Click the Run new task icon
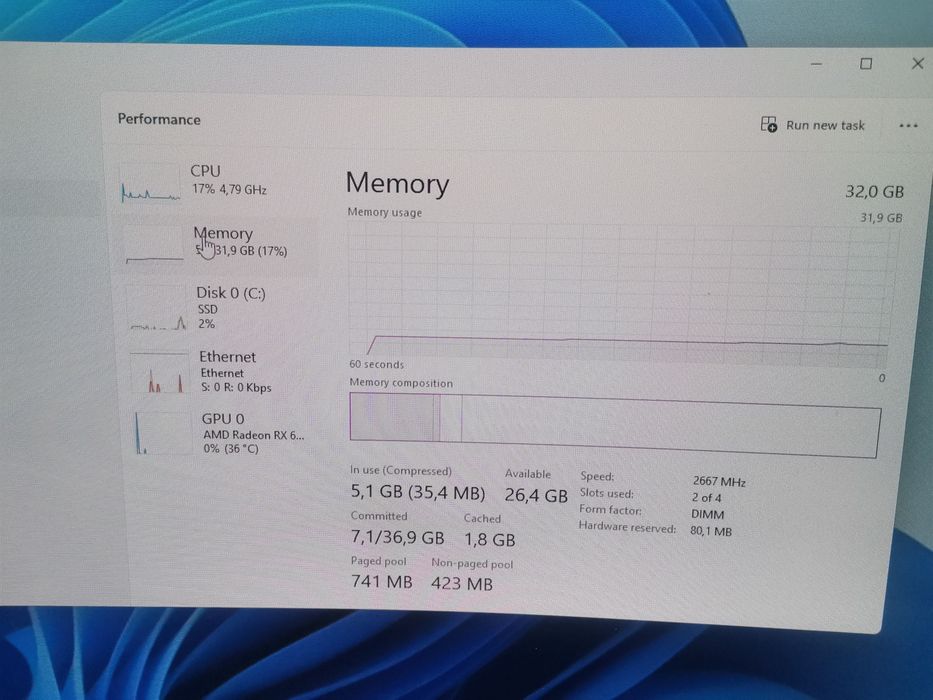933x700 pixels. pyautogui.click(x=769, y=124)
